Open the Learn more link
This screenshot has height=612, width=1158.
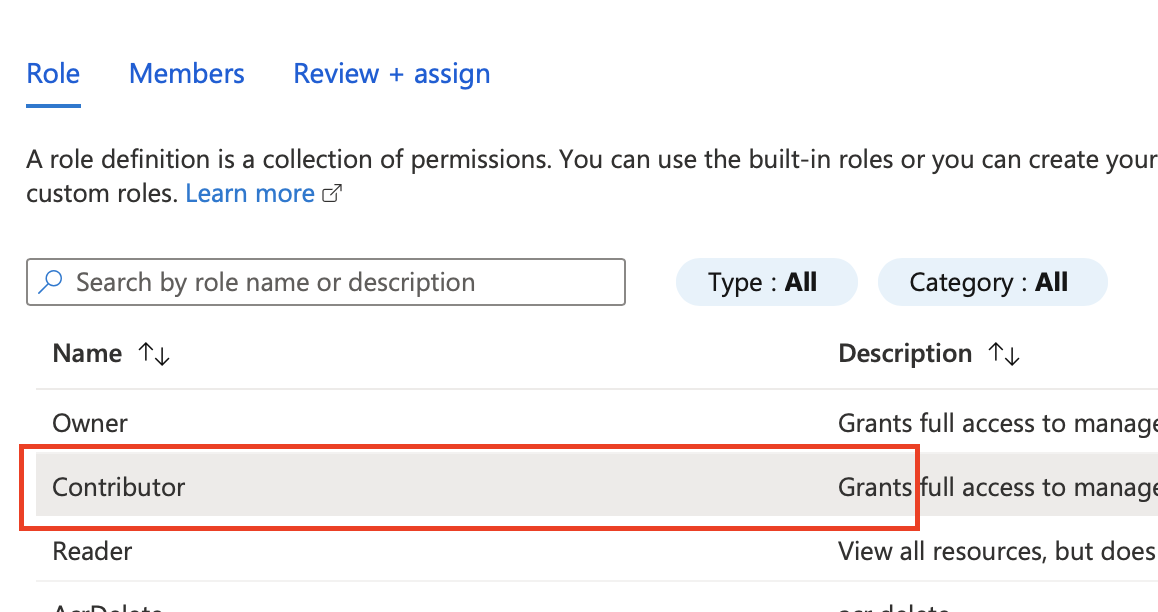pyautogui.click(x=250, y=194)
